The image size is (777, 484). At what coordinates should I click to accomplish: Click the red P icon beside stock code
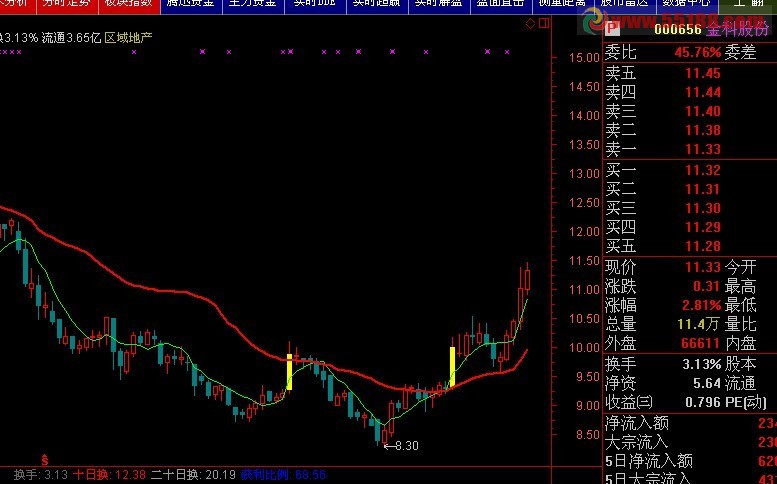pyautogui.click(x=613, y=29)
